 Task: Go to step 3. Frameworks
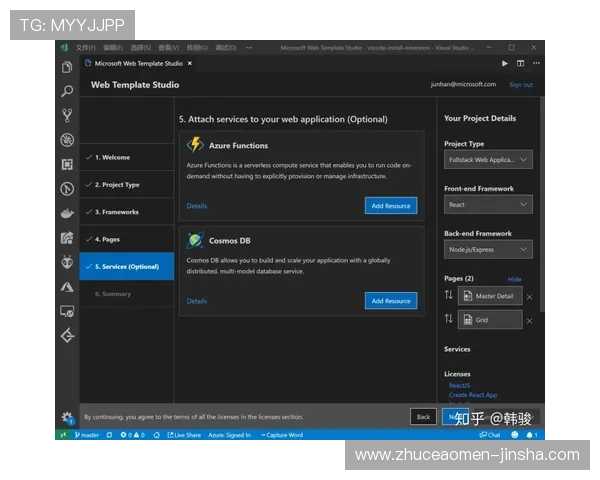tap(117, 212)
